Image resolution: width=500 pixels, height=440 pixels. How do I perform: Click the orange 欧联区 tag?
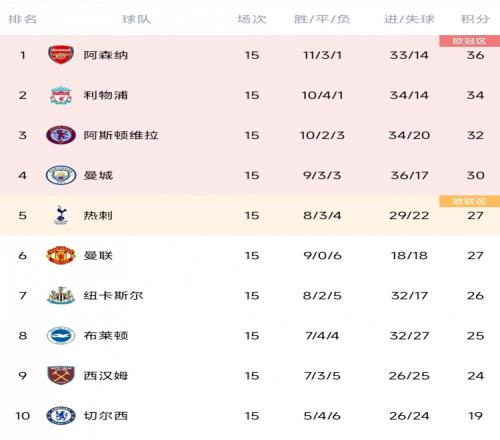point(469,201)
